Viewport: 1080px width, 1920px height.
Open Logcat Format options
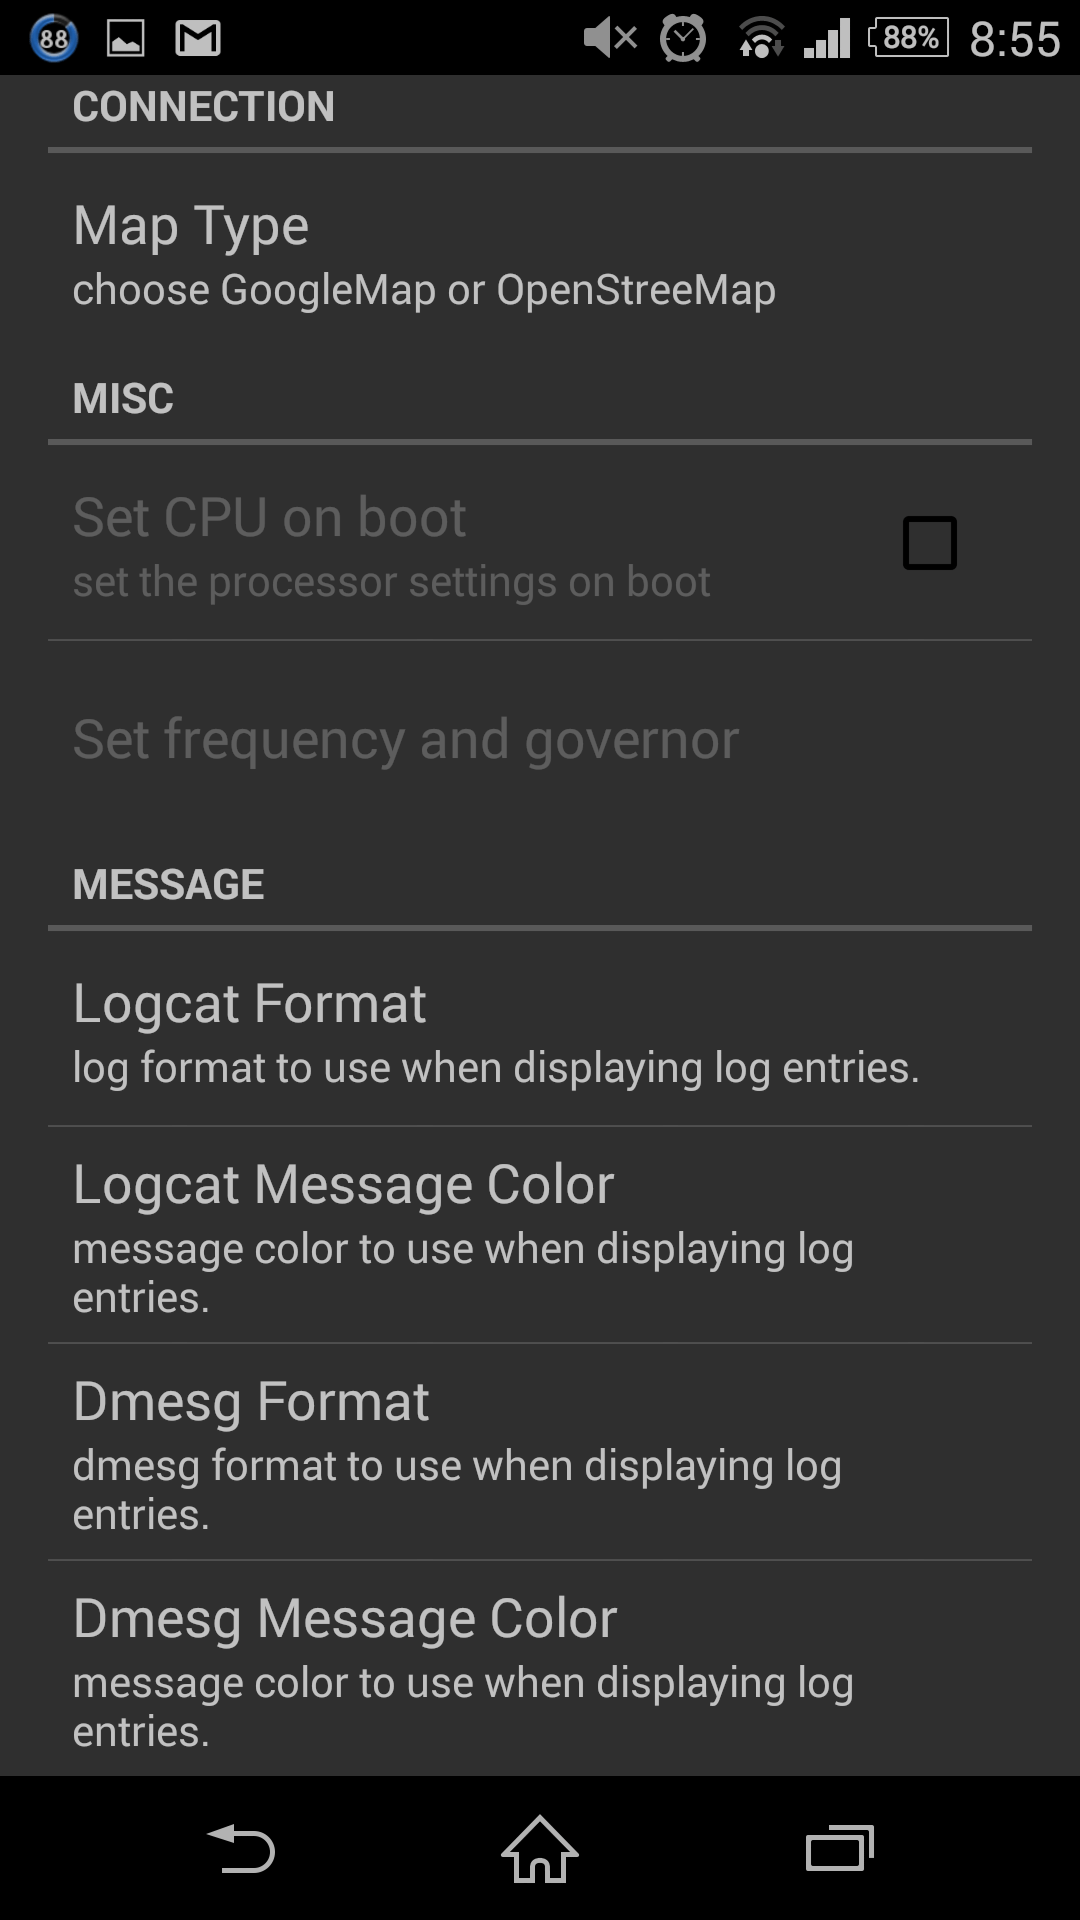coord(540,1035)
